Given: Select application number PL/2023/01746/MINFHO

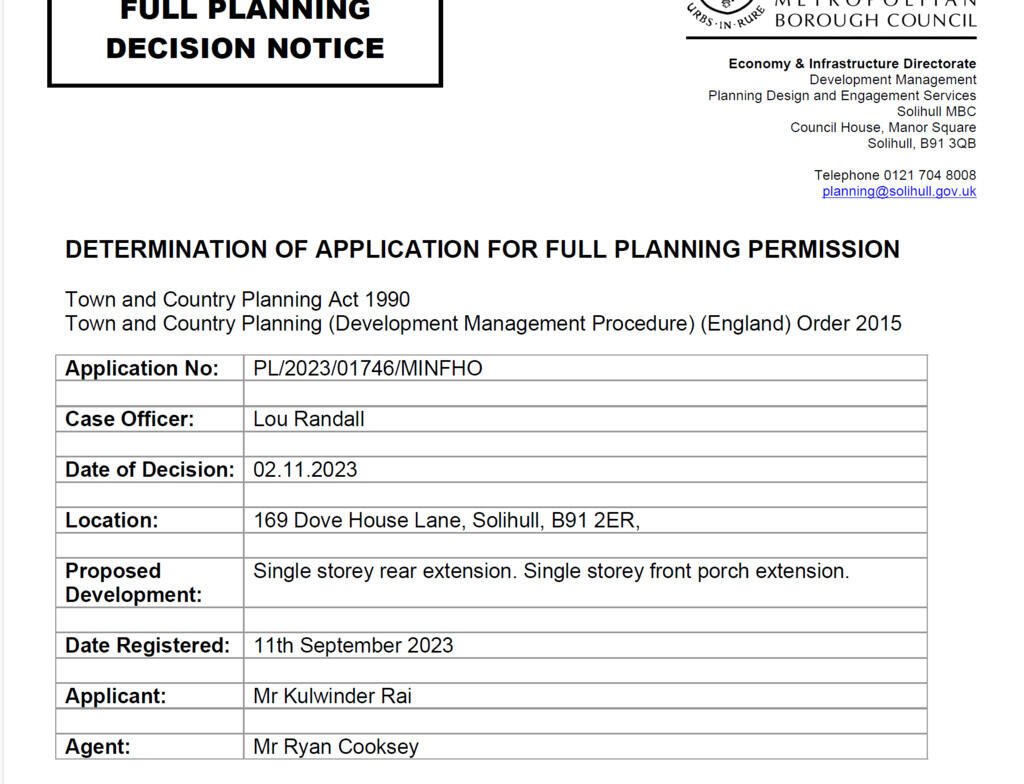Looking at the screenshot, I should point(368,368).
